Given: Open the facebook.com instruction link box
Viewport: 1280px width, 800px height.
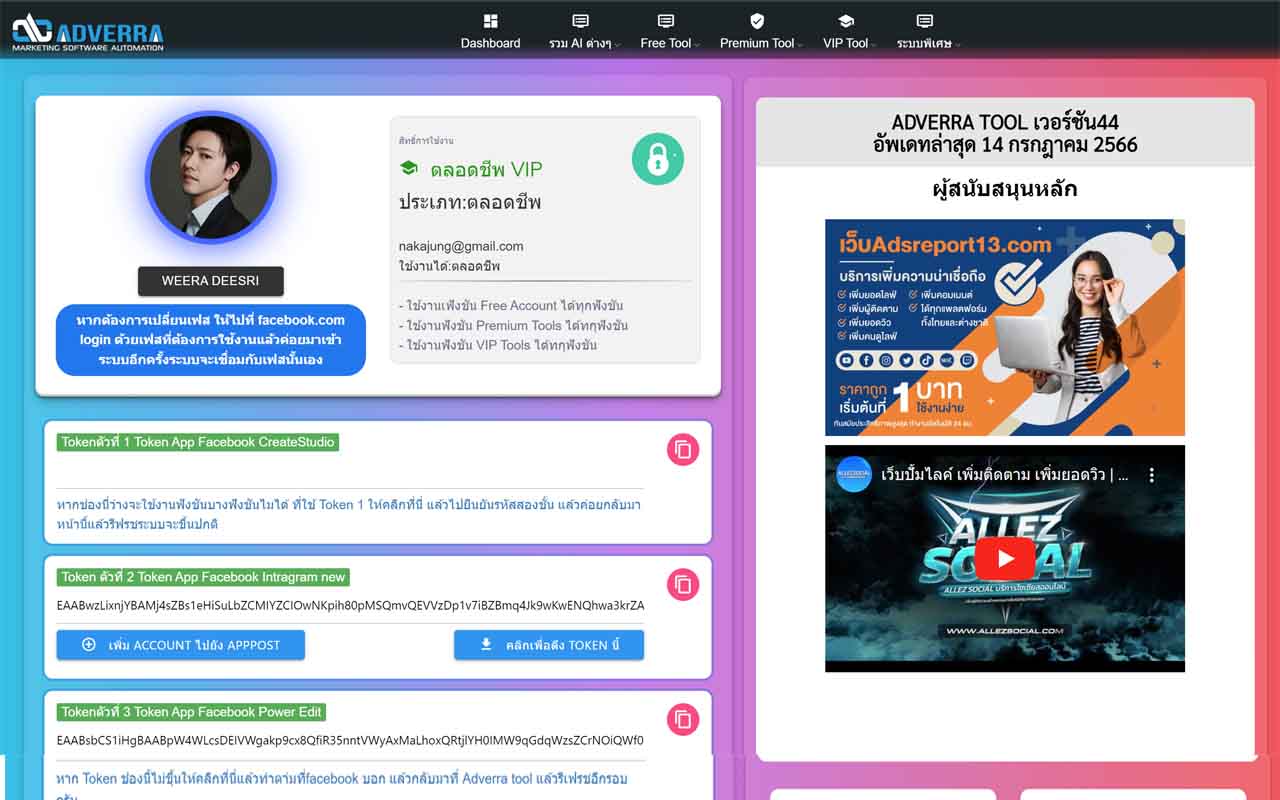Looking at the screenshot, I should (210, 340).
